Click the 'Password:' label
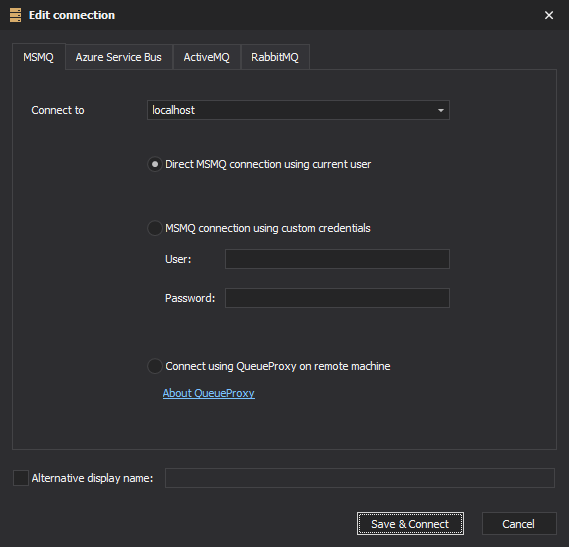Screen dimensions: 569x547 click(x=190, y=298)
